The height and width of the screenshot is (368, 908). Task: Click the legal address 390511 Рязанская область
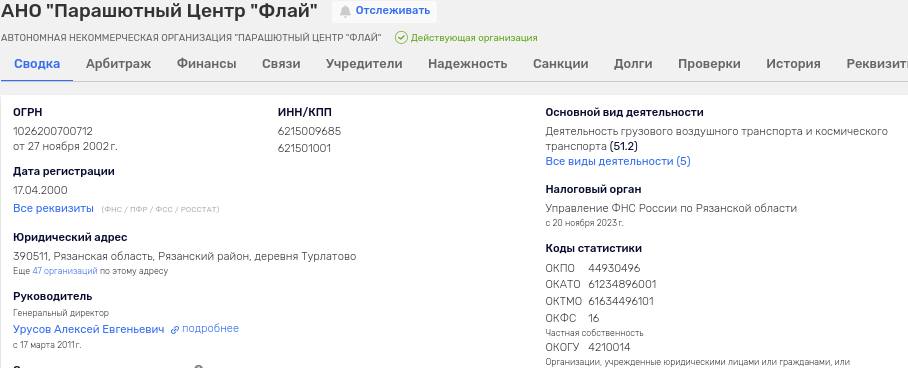(x=184, y=256)
